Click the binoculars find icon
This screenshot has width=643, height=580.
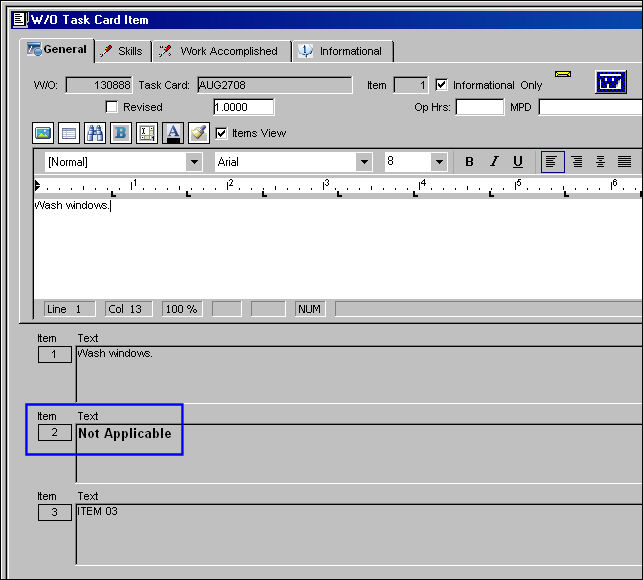(95, 133)
